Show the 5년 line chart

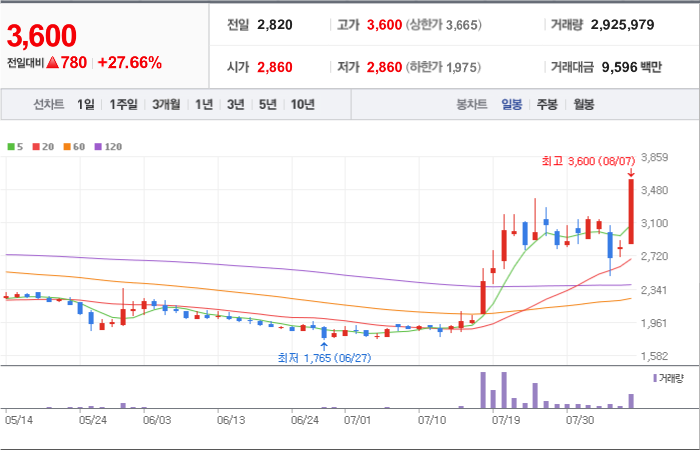pyautogui.click(x=267, y=104)
